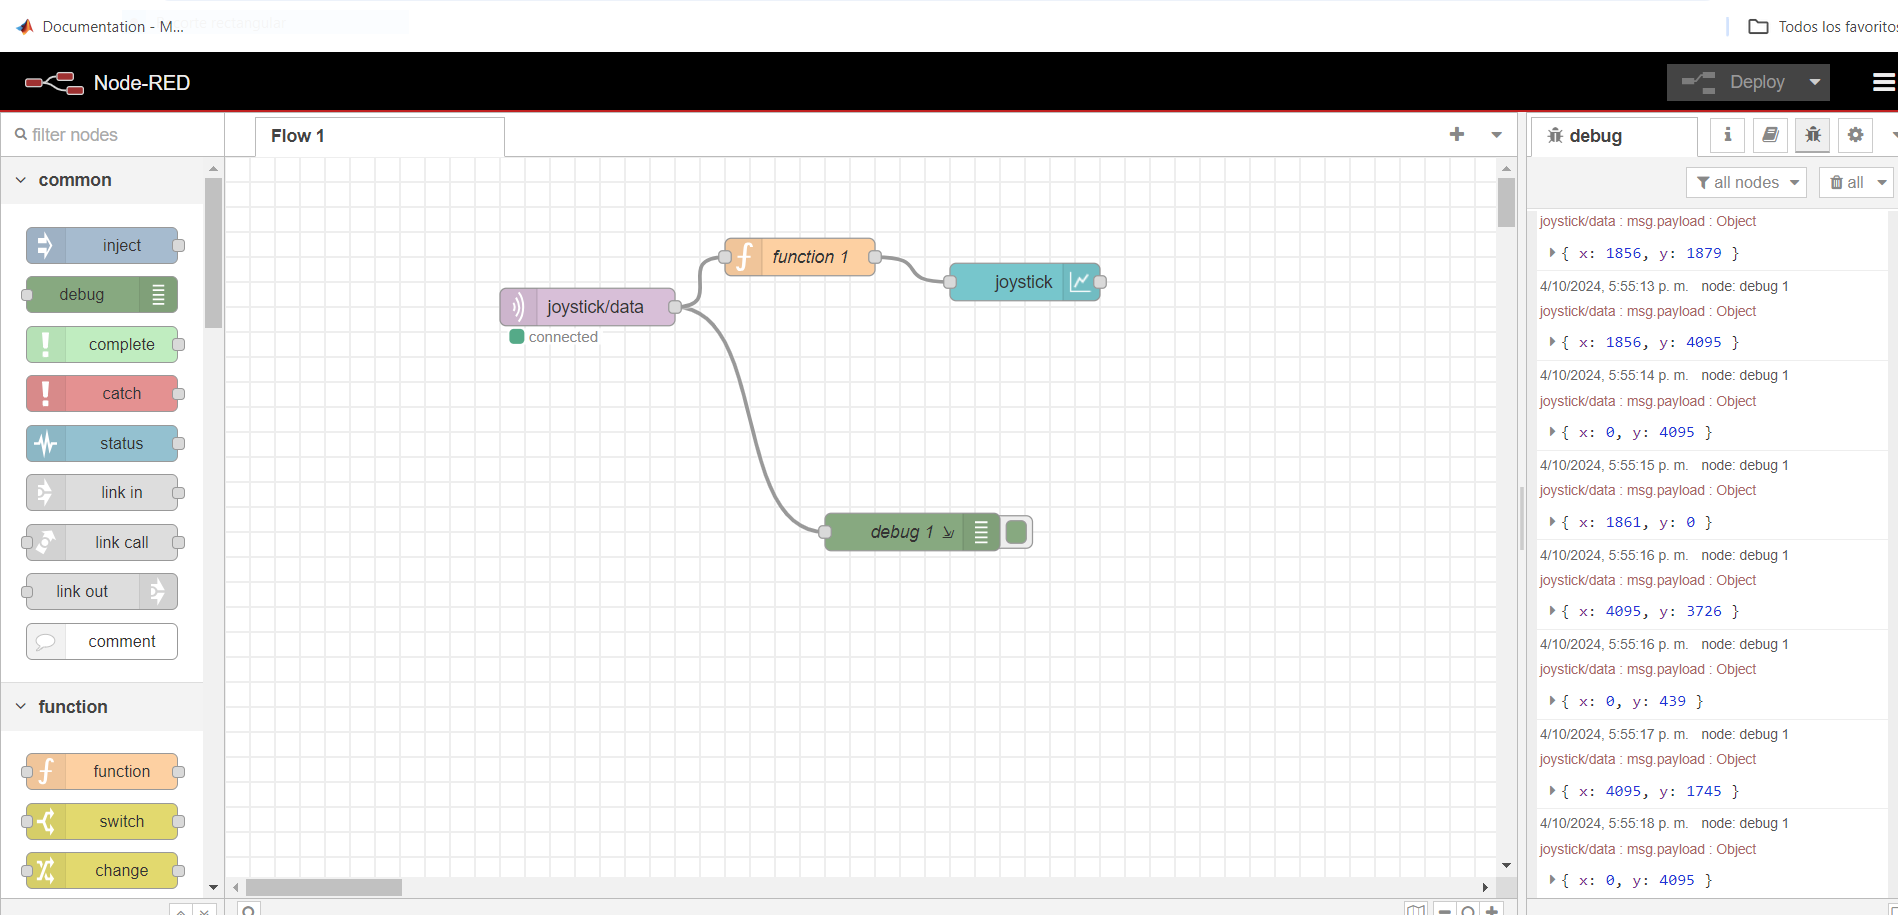
Task: Select the change node in palette
Action: point(102,871)
